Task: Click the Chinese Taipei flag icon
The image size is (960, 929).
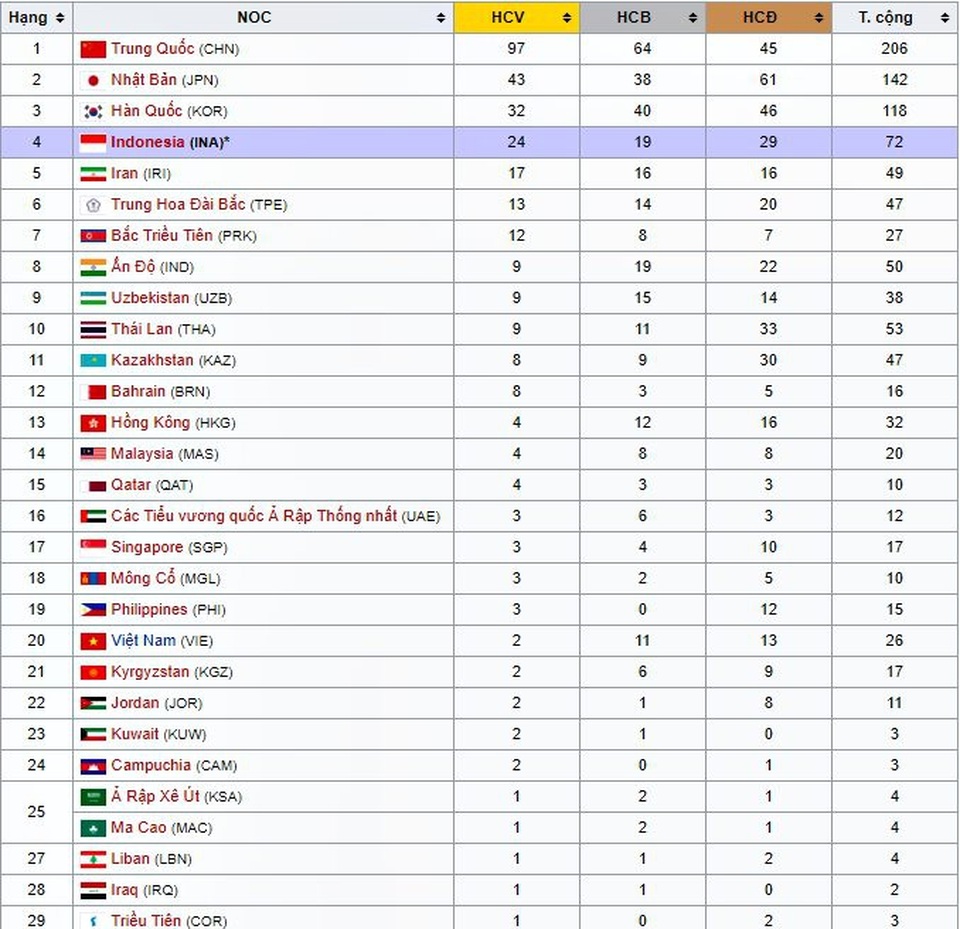Action: coord(93,205)
